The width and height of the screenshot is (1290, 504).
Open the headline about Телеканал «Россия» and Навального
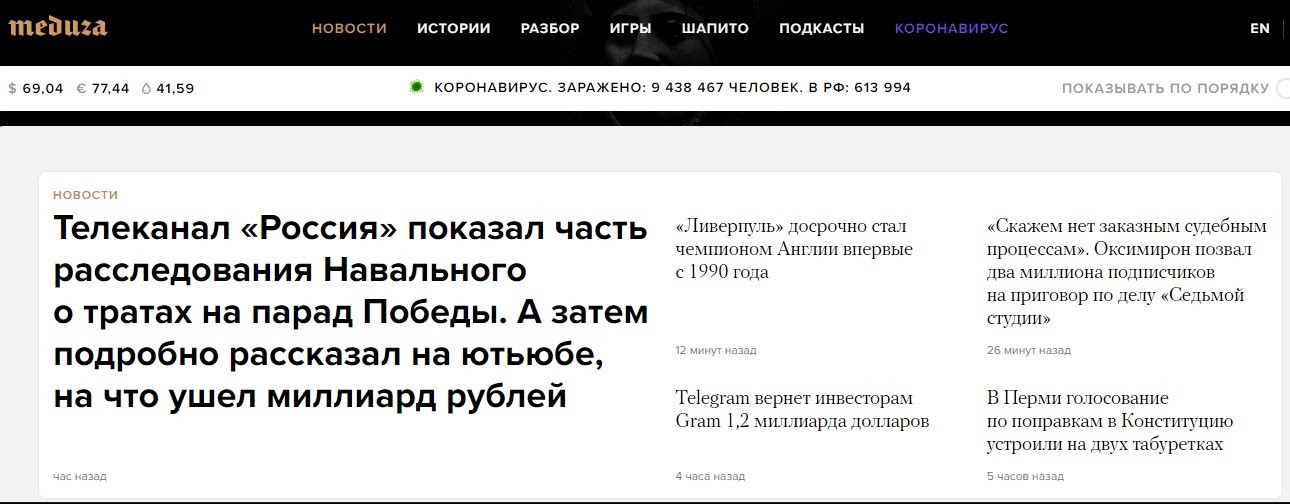tap(351, 313)
